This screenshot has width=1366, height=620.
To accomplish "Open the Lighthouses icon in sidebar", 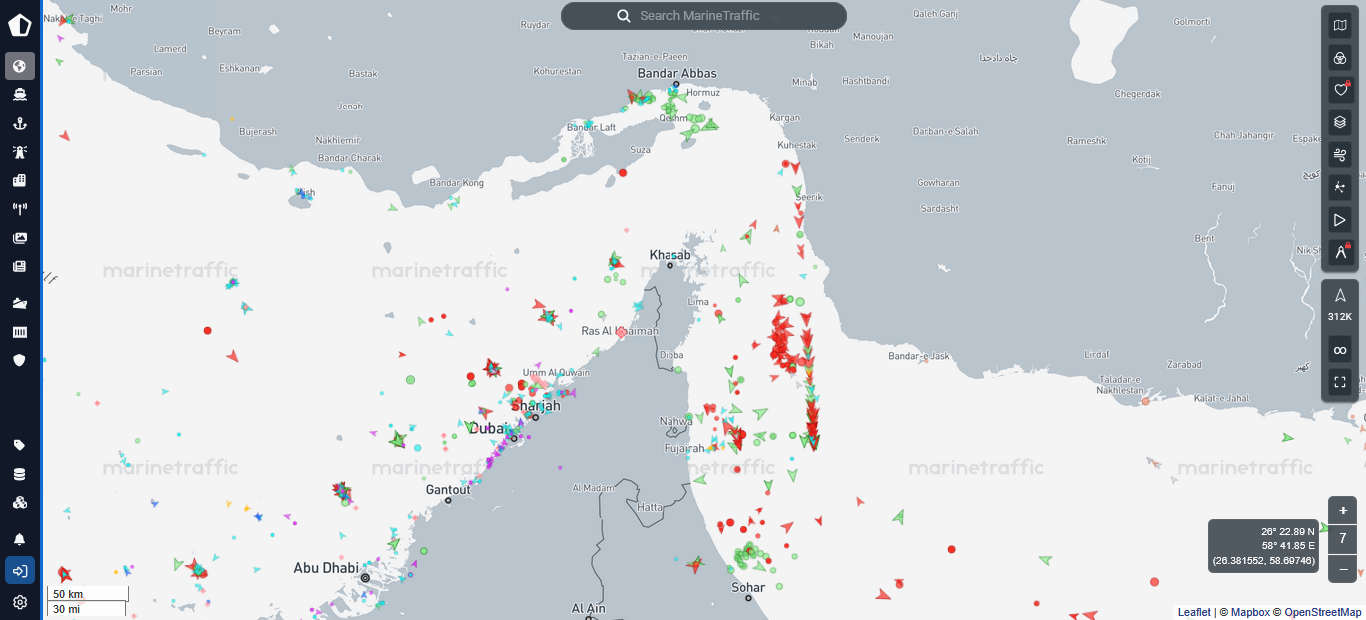I will tap(19, 152).
